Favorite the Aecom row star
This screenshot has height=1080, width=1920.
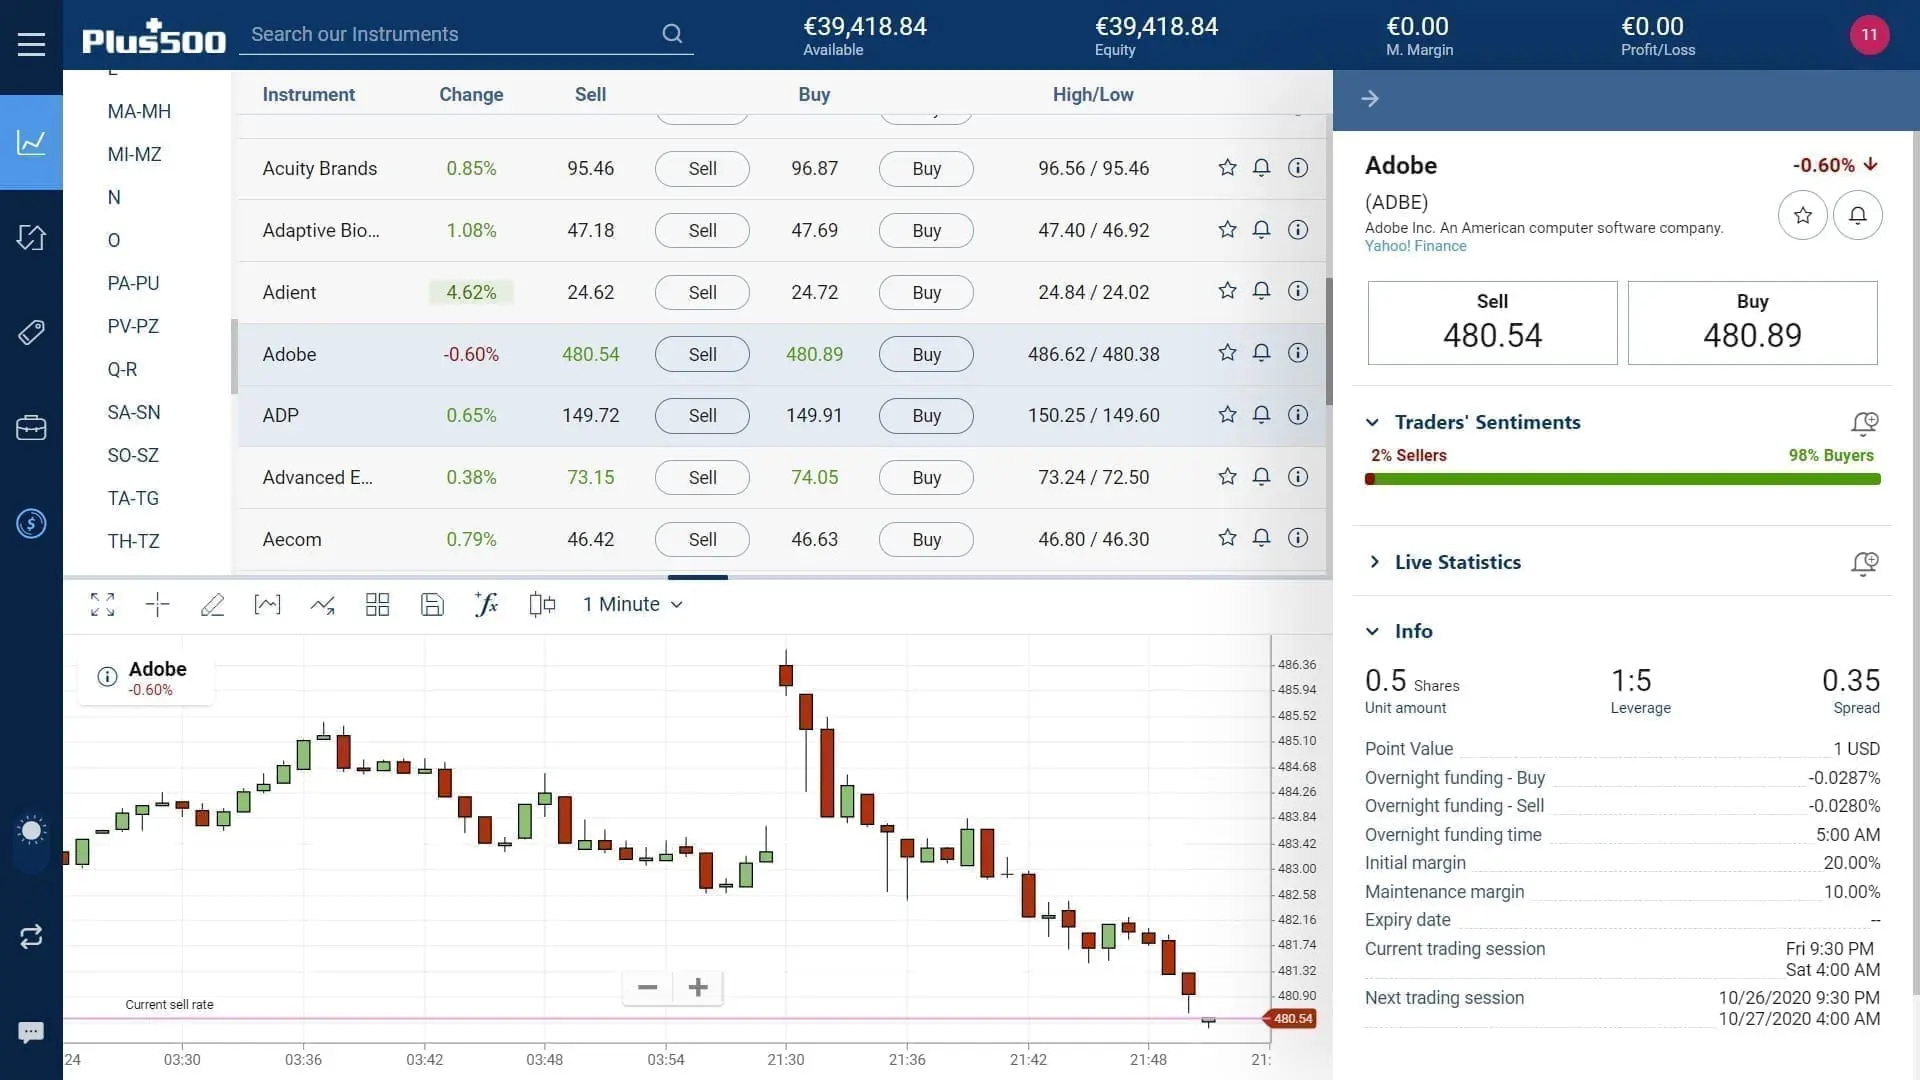(1227, 537)
